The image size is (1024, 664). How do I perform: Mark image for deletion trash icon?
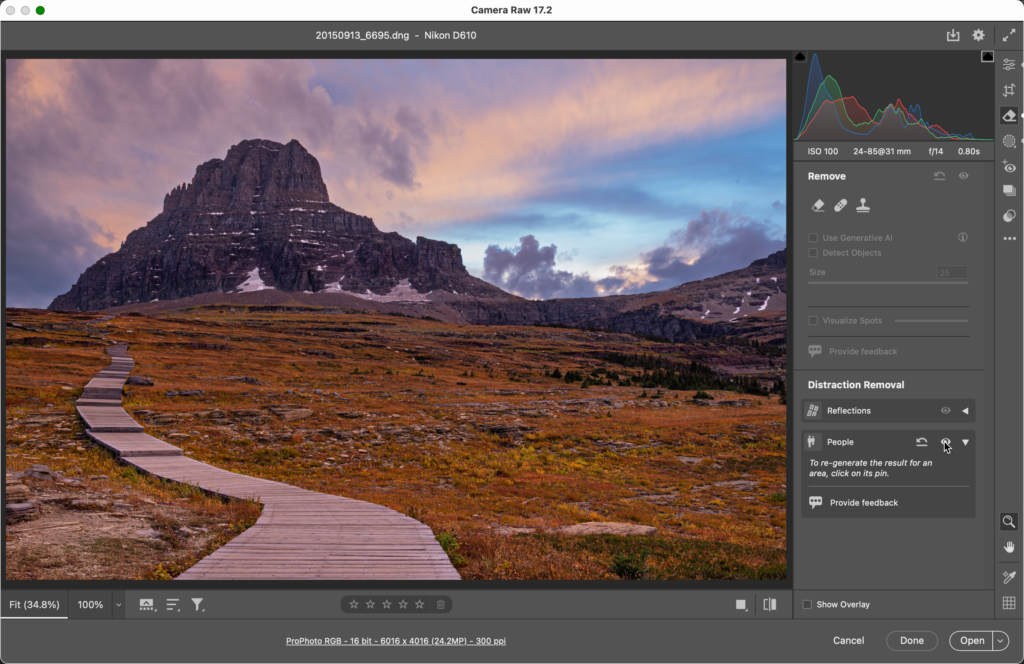pos(441,605)
